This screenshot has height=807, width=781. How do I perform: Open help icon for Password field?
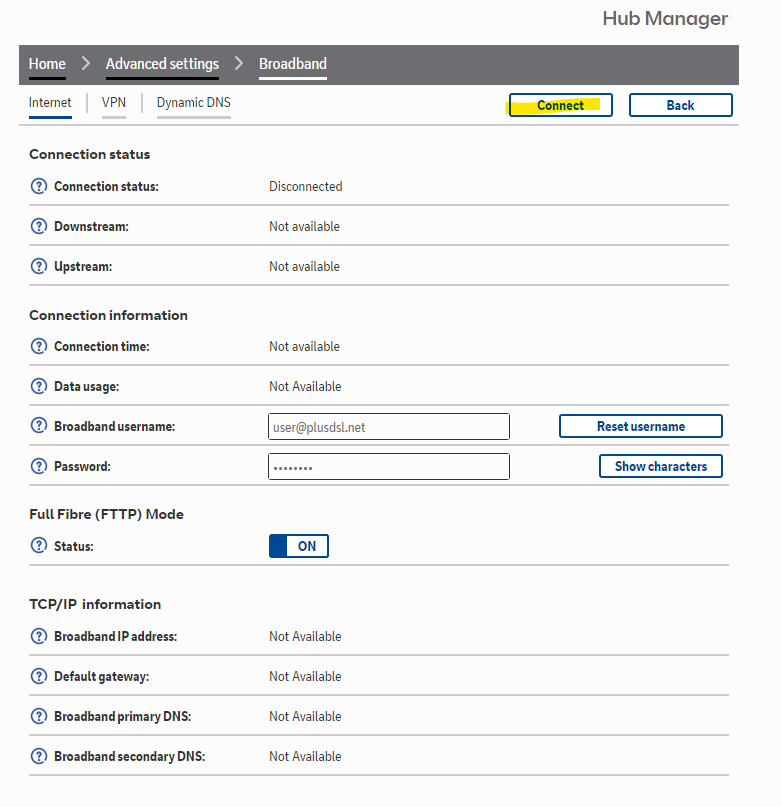(x=39, y=466)
